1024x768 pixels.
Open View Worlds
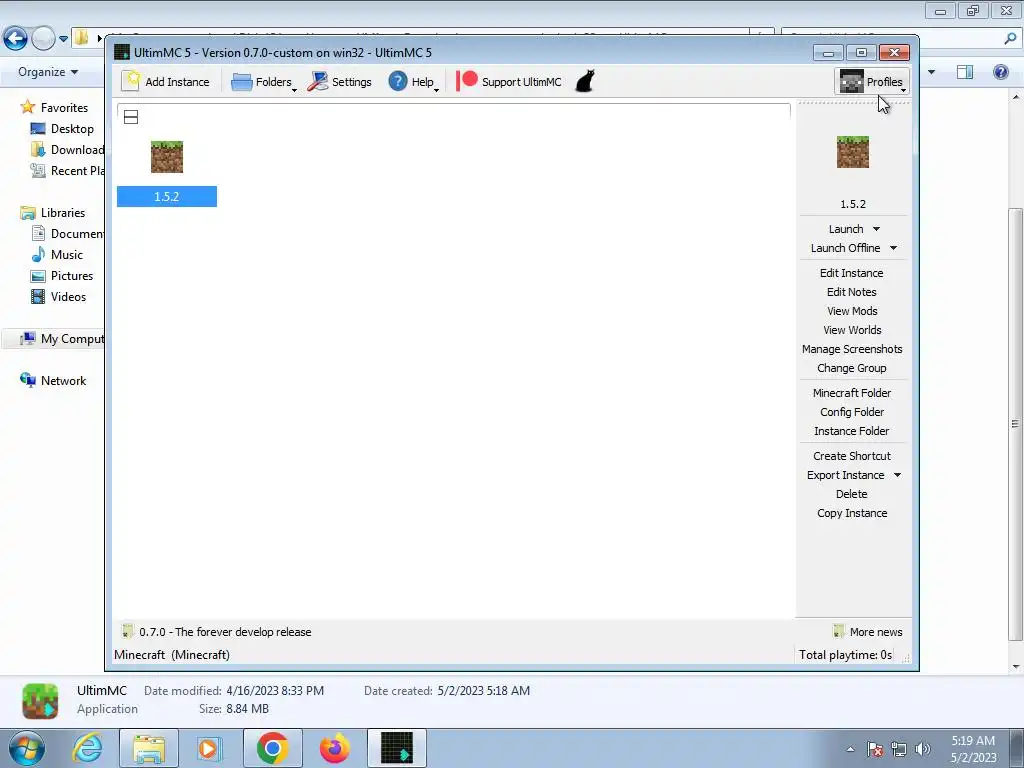click(852, 330)
